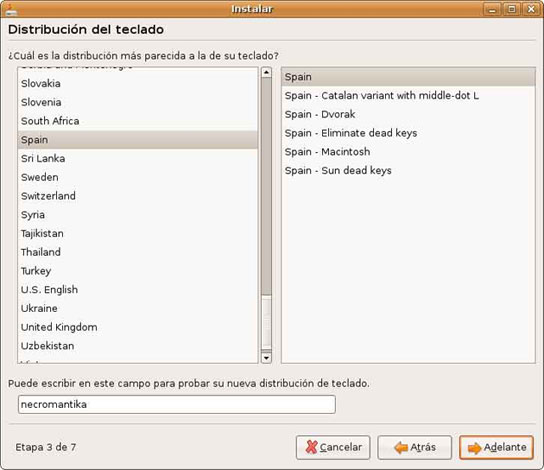The height and width of the screenshot is (470, 544).
Task: Click the installer icon in title bar
Action: click(x=10, y=9)
